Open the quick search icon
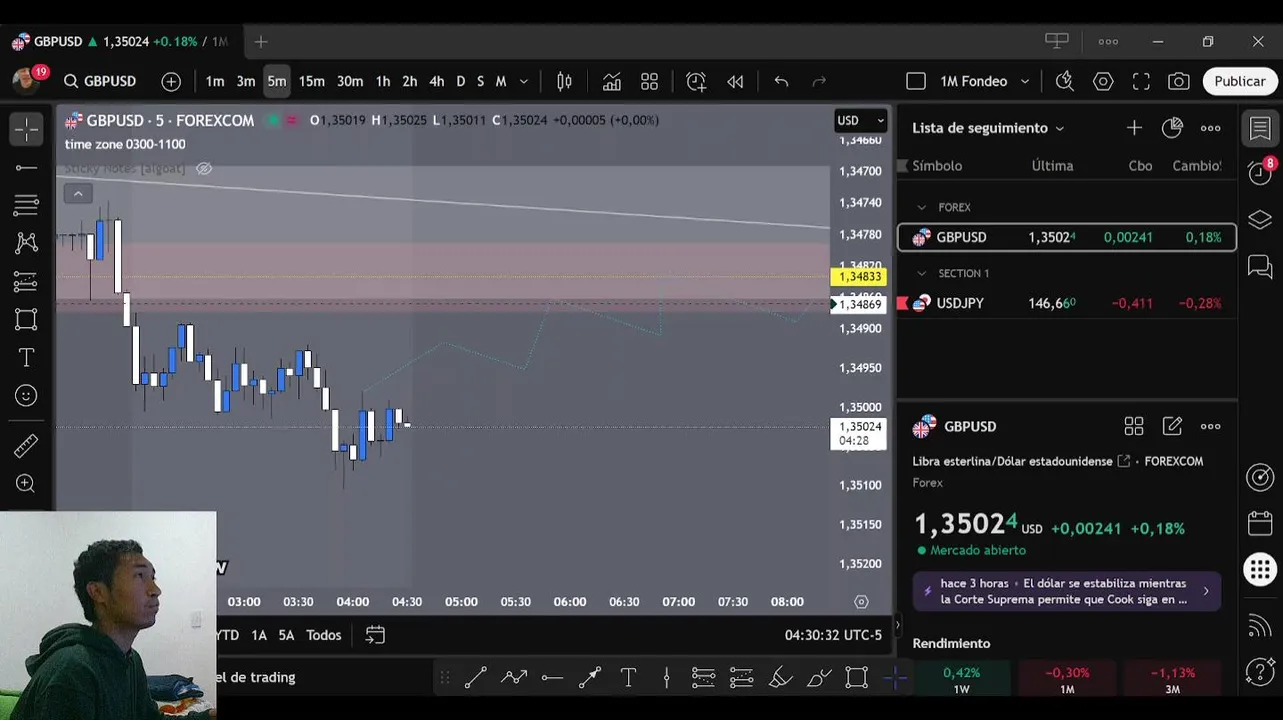The image size is (1283, 720). click(1064, 81)
